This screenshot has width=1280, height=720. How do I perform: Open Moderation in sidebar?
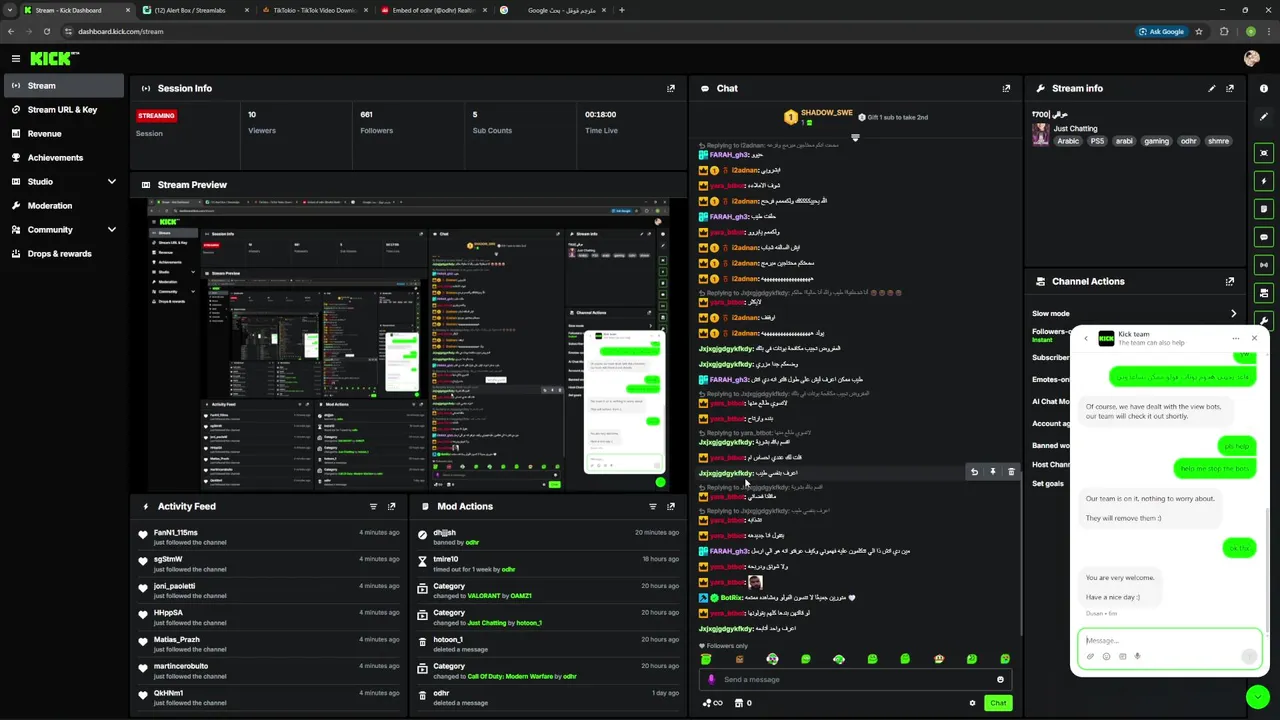64,206
